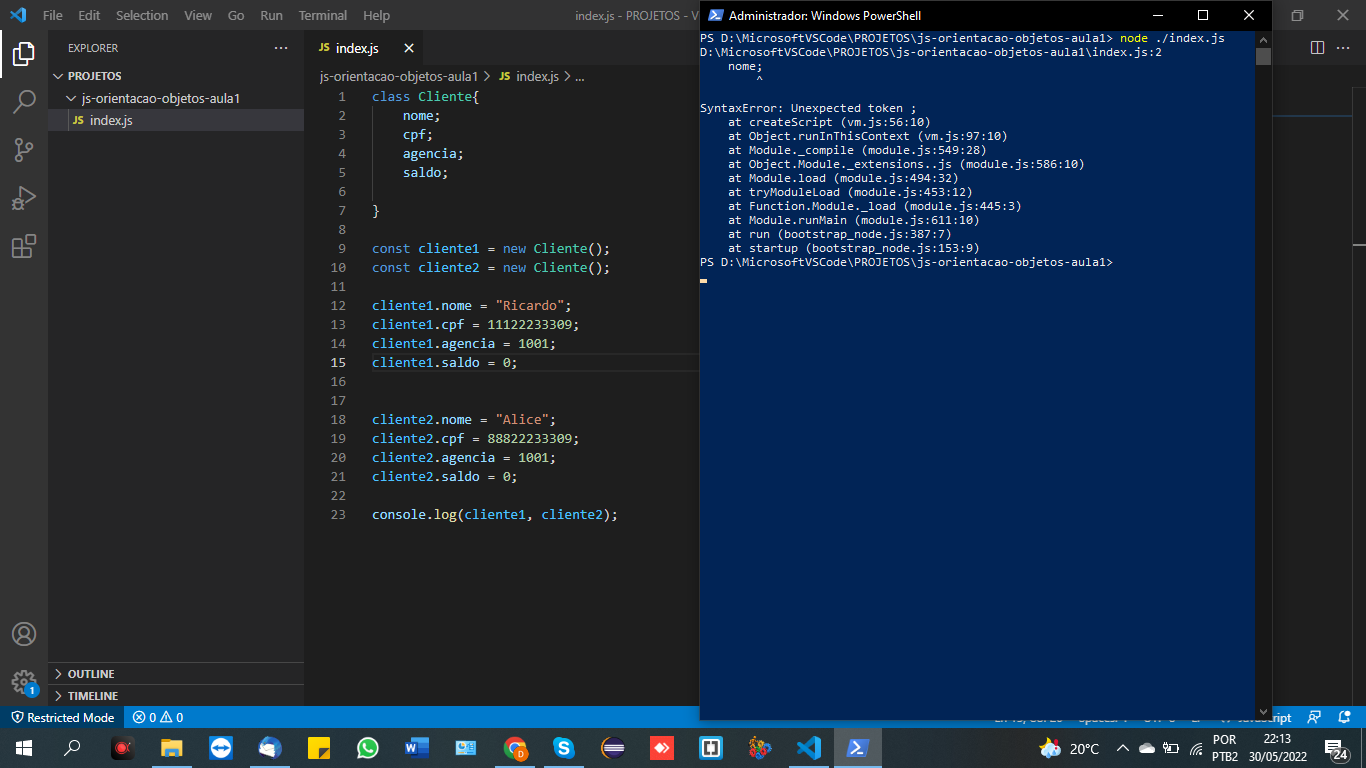Click the Split Editor Right icon
This screenshot has width=1366, height=768.
[1317, 48]
